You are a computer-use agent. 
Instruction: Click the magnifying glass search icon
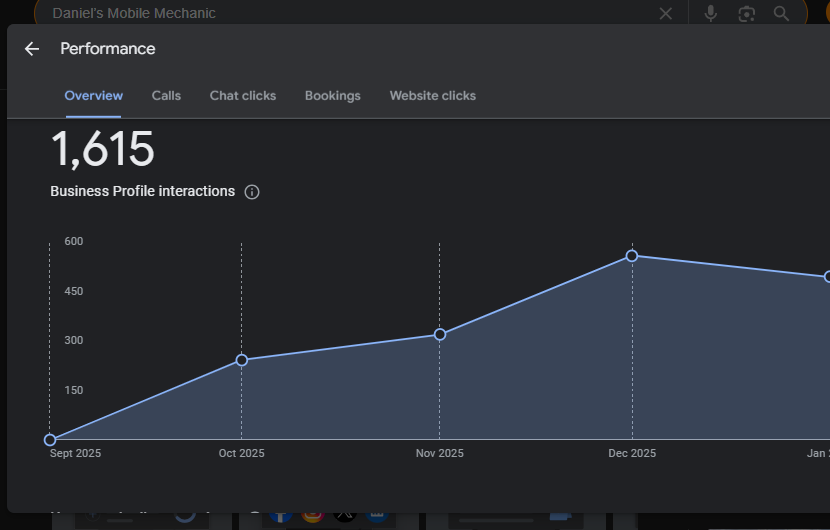point(781,13)
